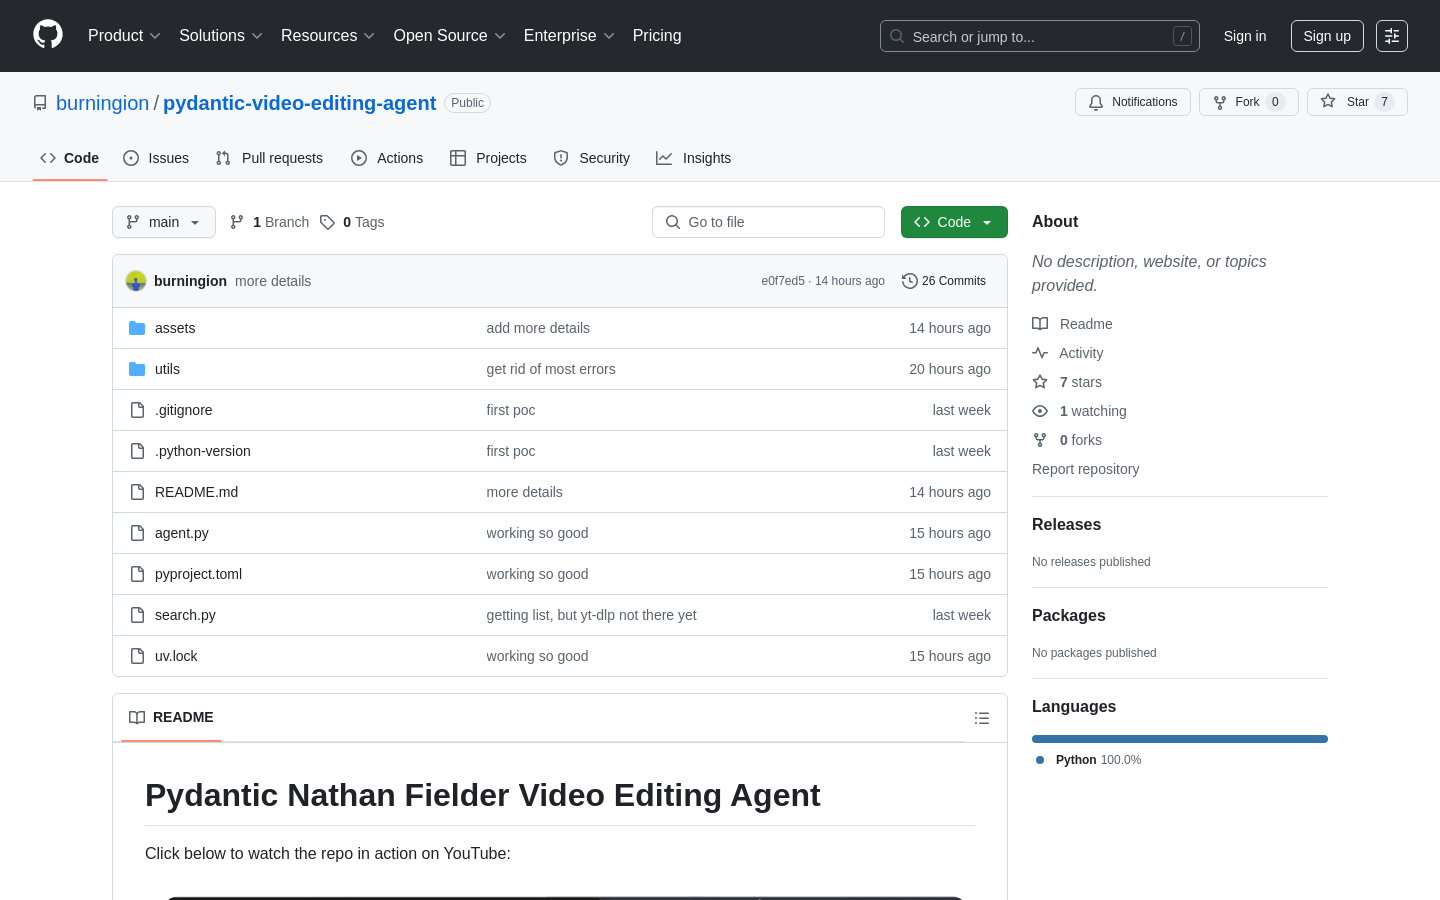Open the Pricing page
The height and width of the screenshot is (900, 1440).
coord(657,36)
